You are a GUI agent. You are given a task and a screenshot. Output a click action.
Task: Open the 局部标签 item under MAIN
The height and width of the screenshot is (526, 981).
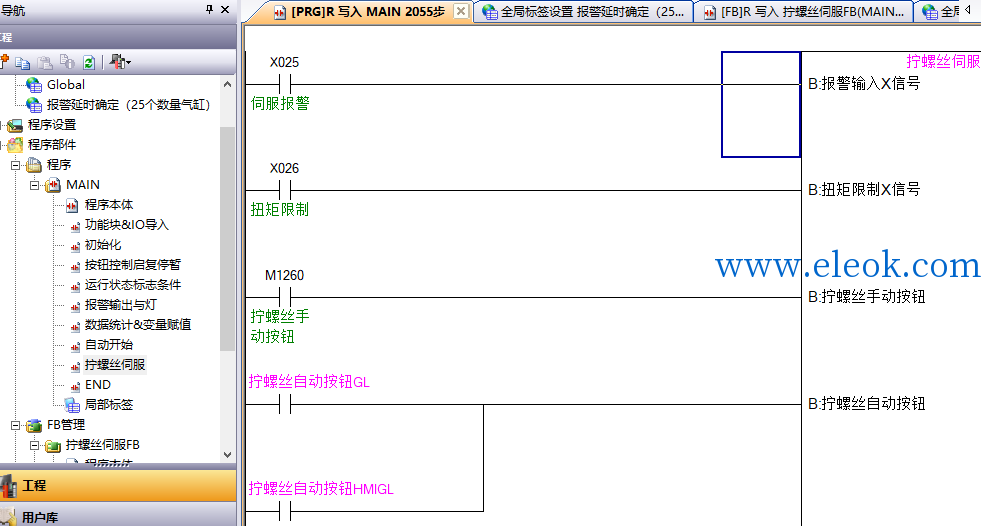click(x=109, y=405)
